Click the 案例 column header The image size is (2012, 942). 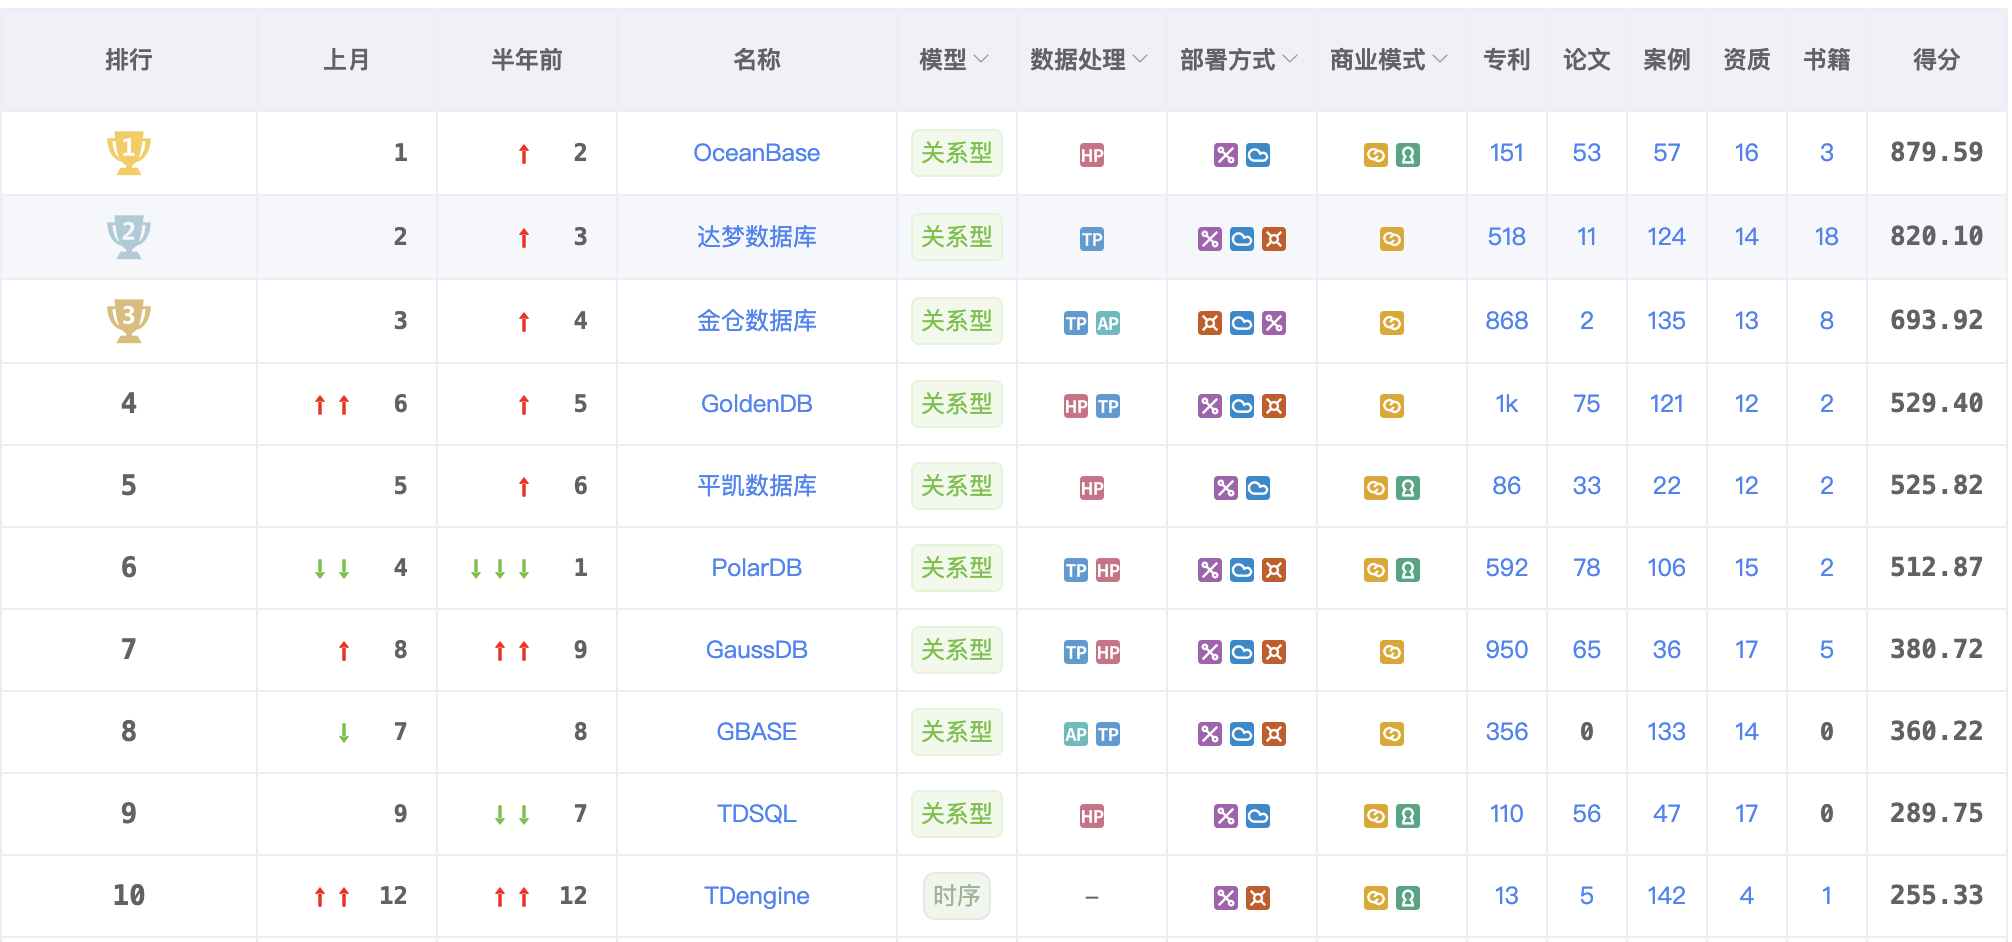pyautogui.click(x=1667, y=60)
